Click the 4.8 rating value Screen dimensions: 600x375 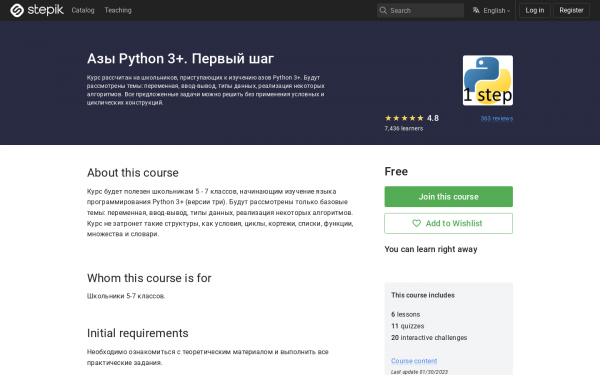click(x=433, y=118)
